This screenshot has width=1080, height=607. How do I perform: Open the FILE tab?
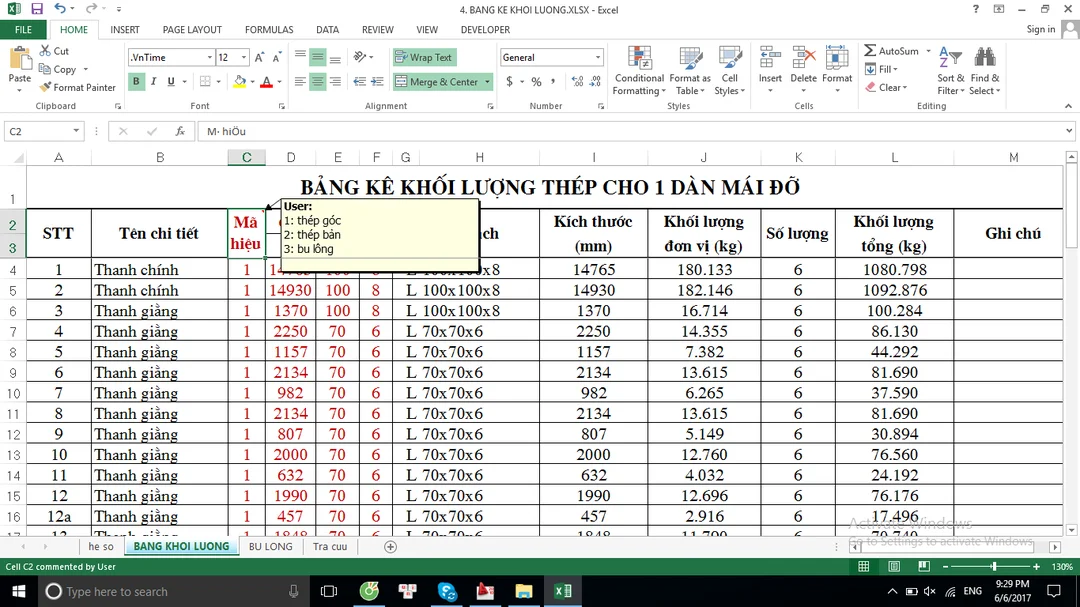click(23, 30)
